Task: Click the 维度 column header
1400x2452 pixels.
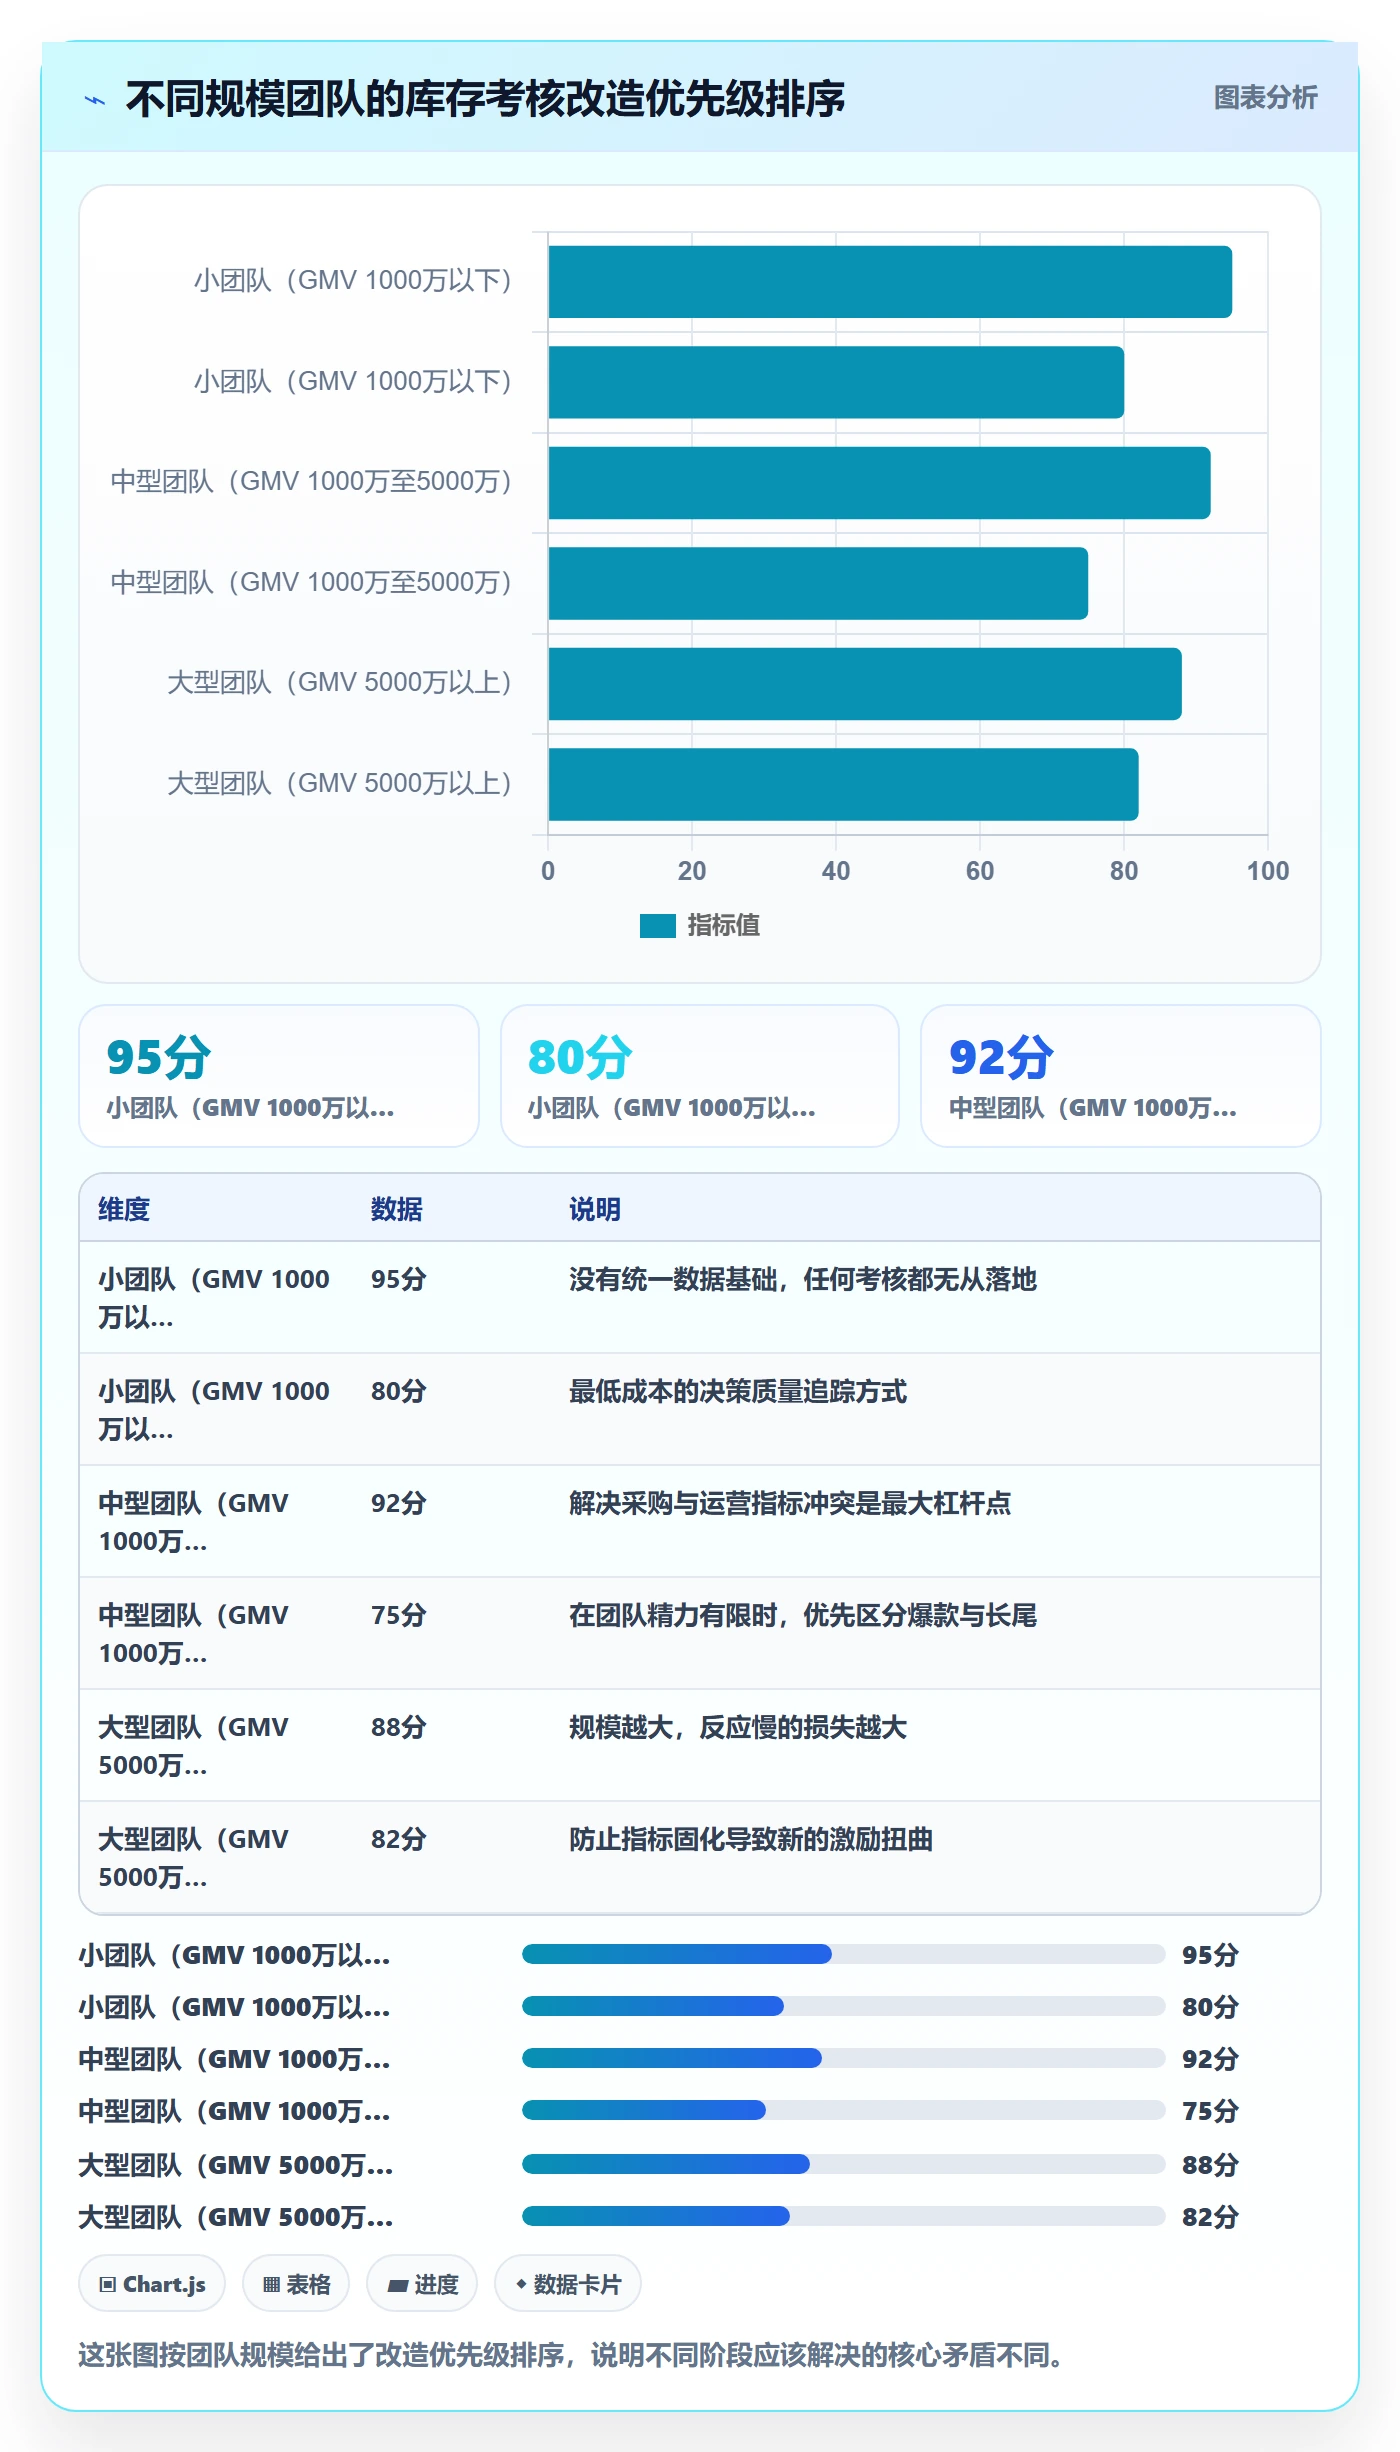Action: (x=124, y=1209)
